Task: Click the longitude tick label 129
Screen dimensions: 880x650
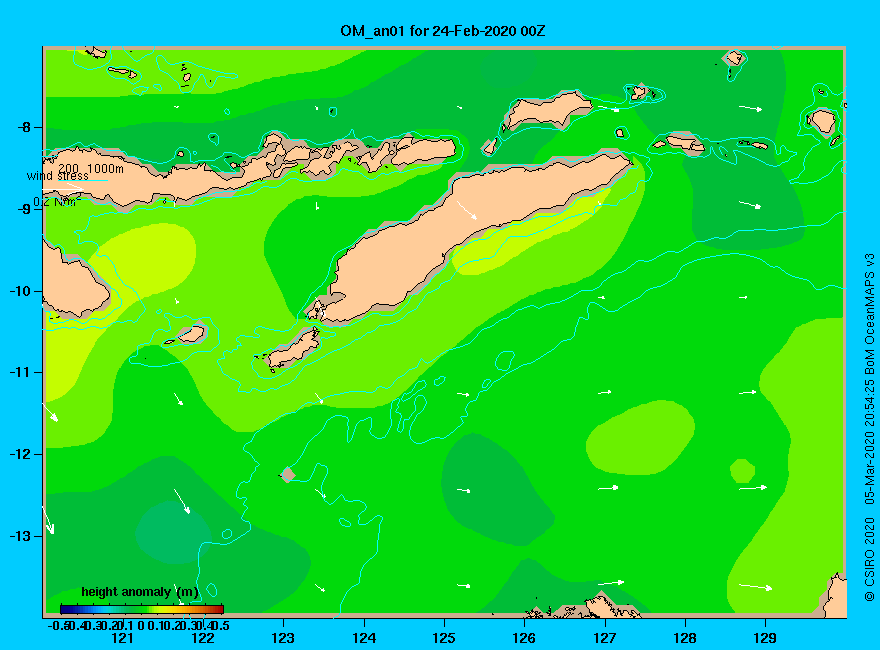Action: tap(765, 638)
